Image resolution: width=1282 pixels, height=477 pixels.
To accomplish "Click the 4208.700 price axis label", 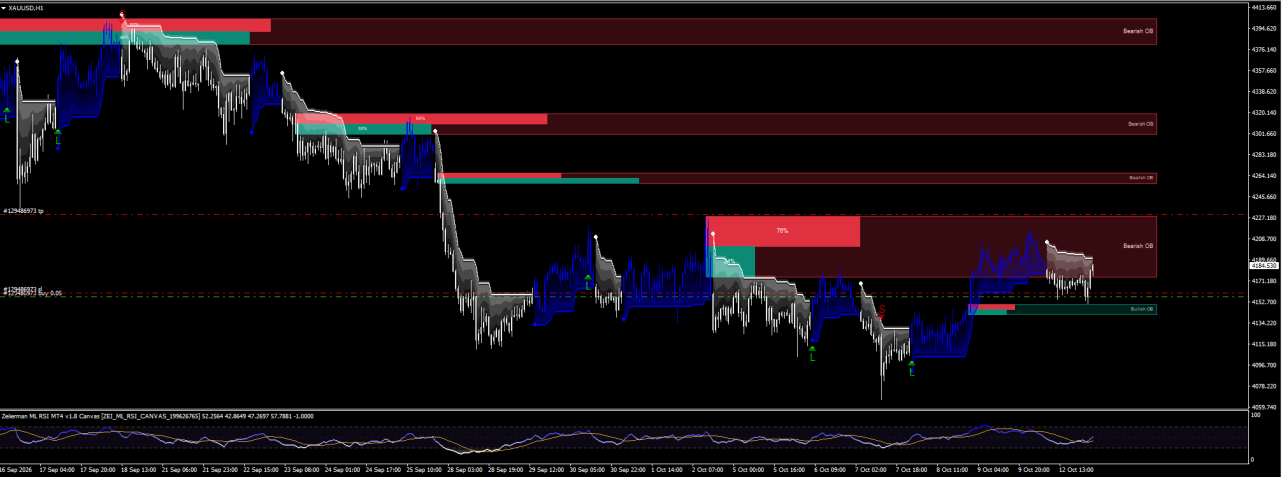I will [1265, 239].
